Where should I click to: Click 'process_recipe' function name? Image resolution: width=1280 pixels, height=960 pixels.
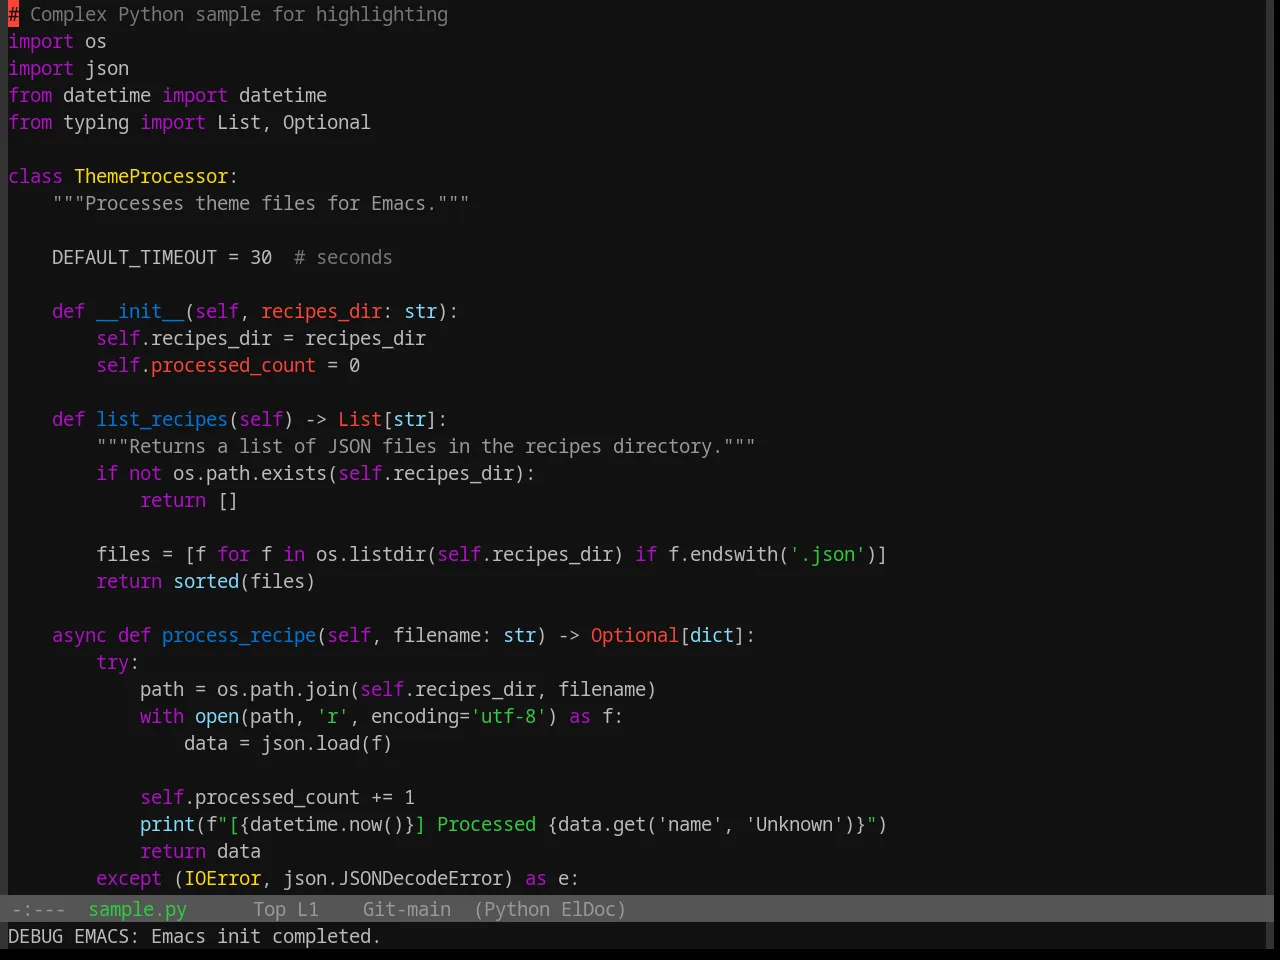click(x=239, y=635)
